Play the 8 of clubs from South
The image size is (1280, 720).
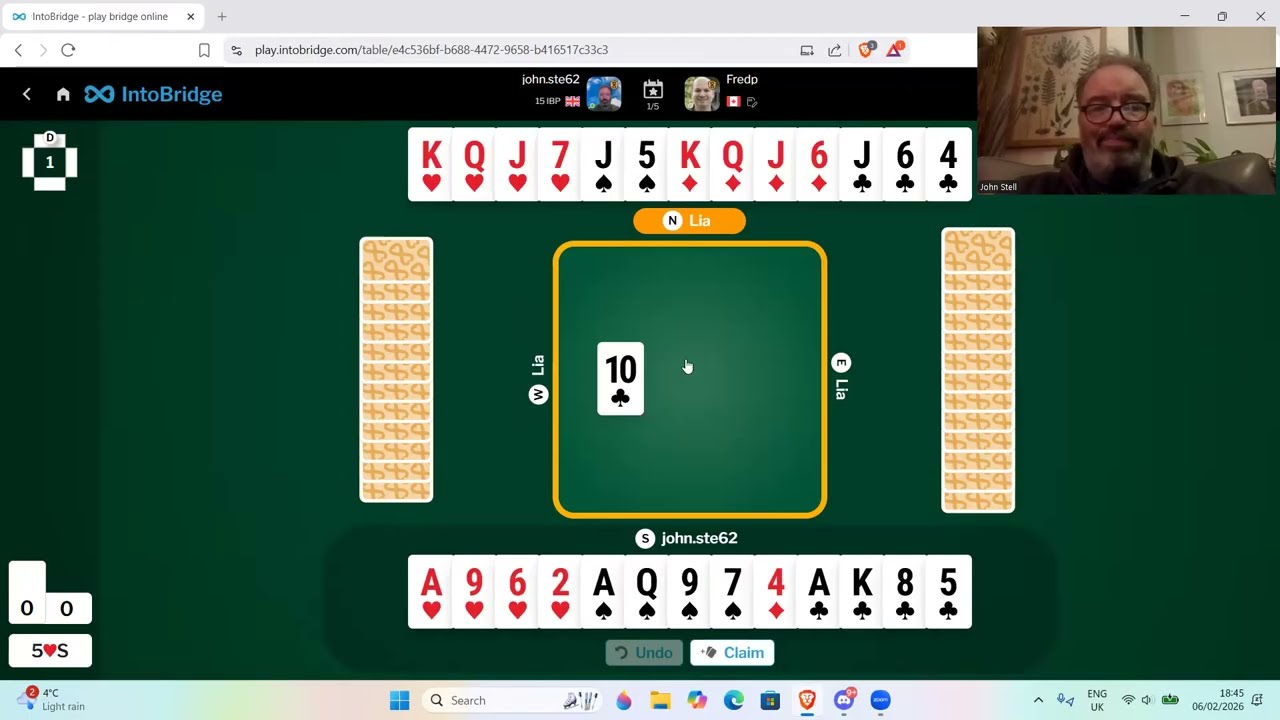click(x=905, y=592)
